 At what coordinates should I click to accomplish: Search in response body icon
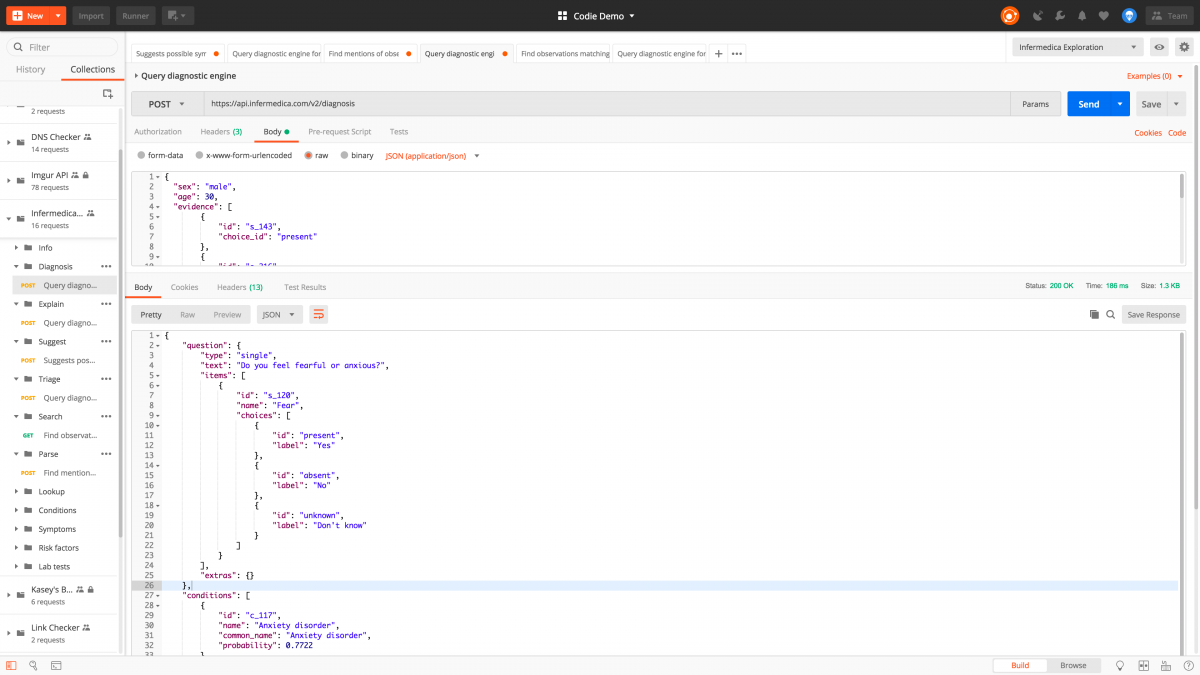(1110, 314)
